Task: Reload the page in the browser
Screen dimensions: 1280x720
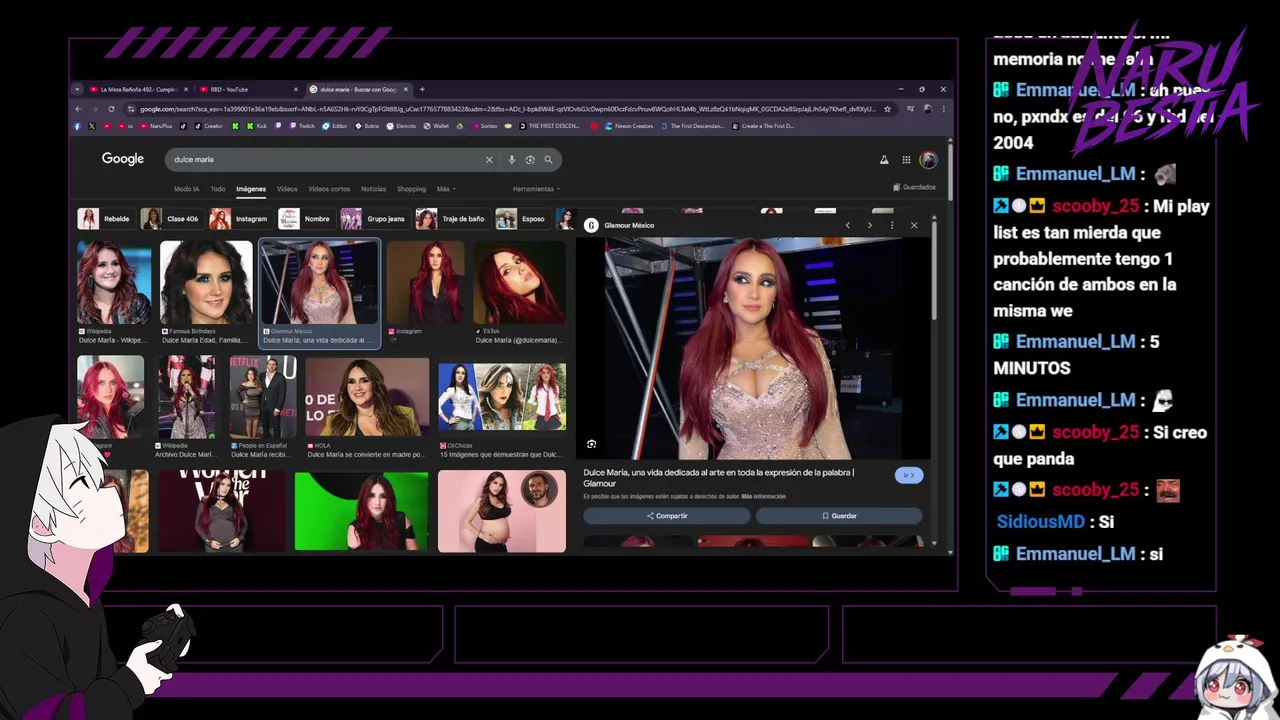Action: click(111, 108)
